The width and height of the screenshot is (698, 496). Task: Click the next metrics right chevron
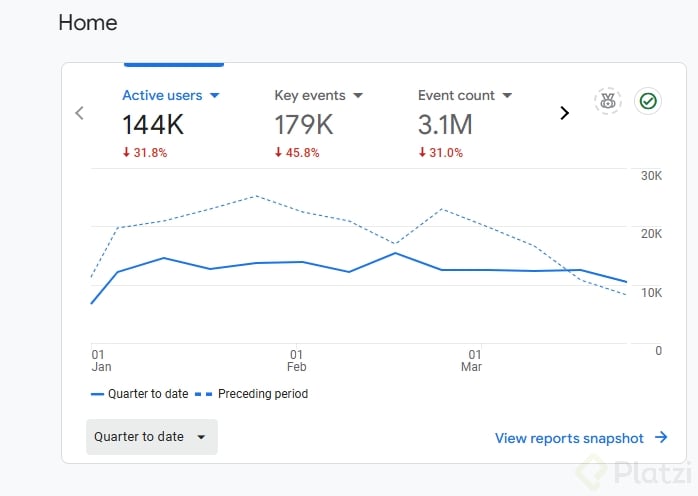(564, 113)
